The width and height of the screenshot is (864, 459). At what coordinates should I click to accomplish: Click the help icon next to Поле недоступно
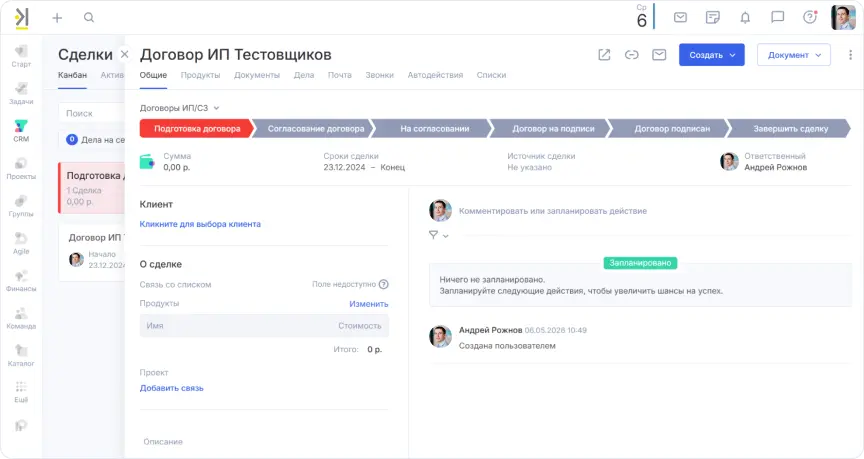coord(384,284)
